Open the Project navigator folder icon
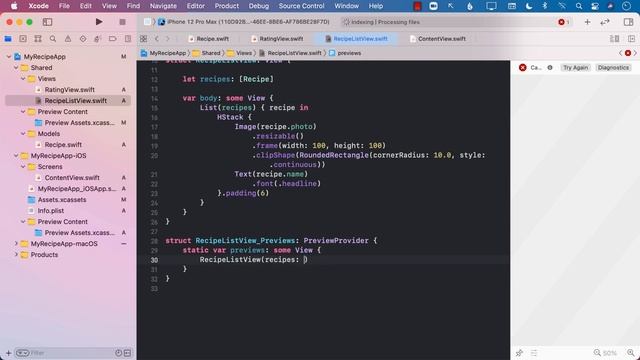The image size is (640, 360). (x=8, y=39)
